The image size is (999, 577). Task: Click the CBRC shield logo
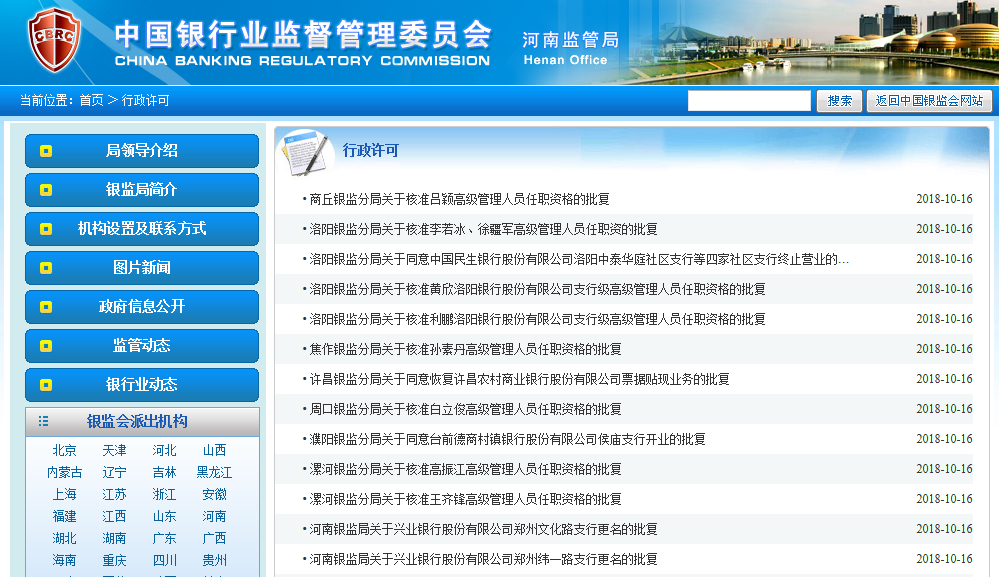pos(53,41)
